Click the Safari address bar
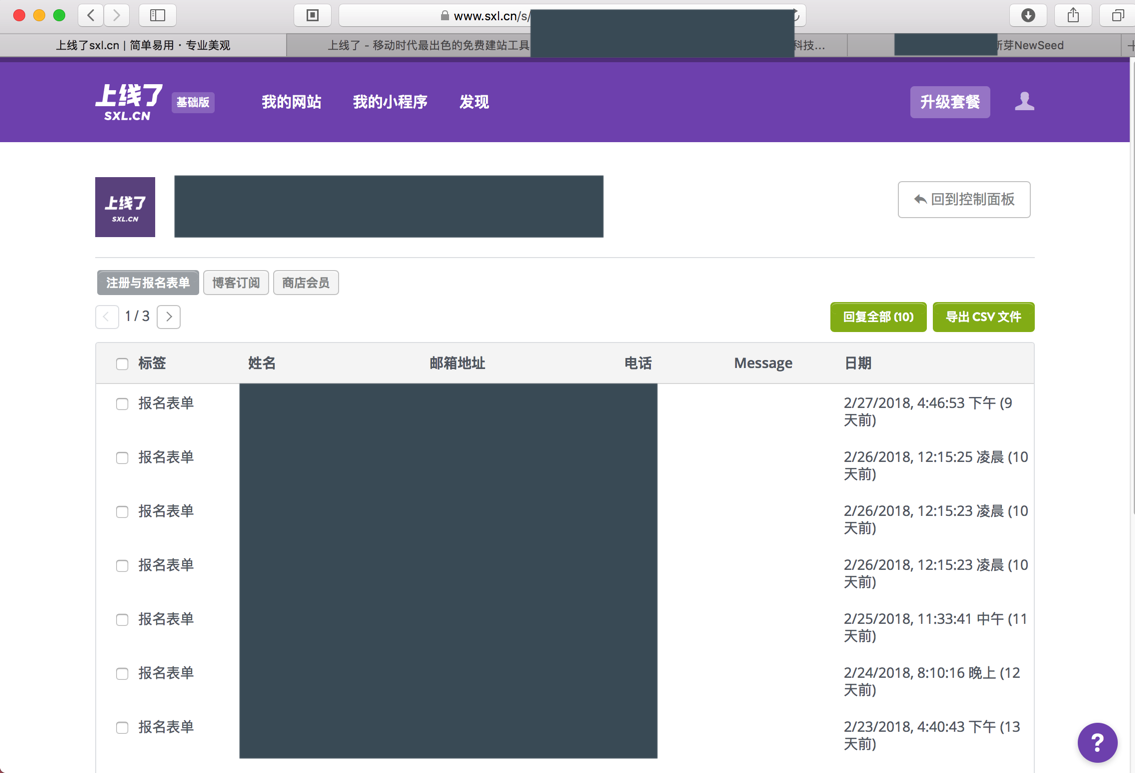Viewport: 1135px width, 773px height. [572, 15]
